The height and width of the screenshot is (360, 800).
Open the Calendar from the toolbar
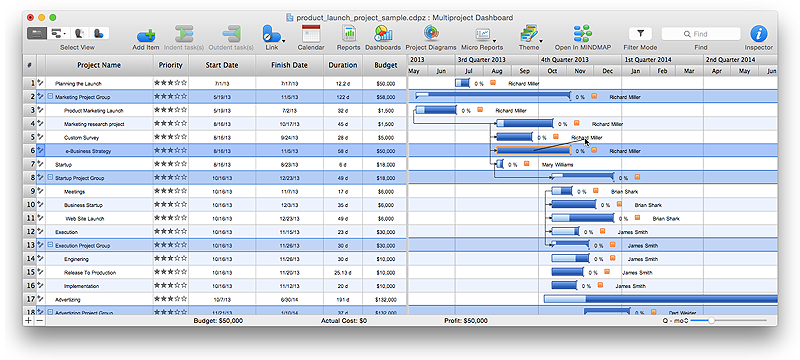pyautogui.click(x=311, y=34)
